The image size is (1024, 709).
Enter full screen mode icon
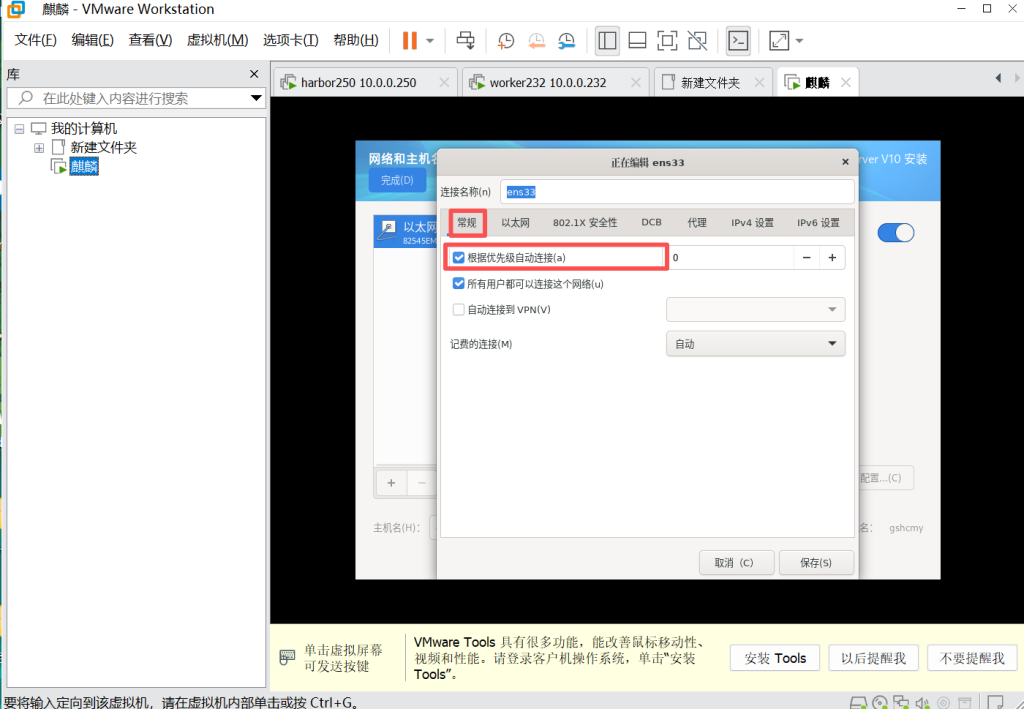click(x=667, y=41)
